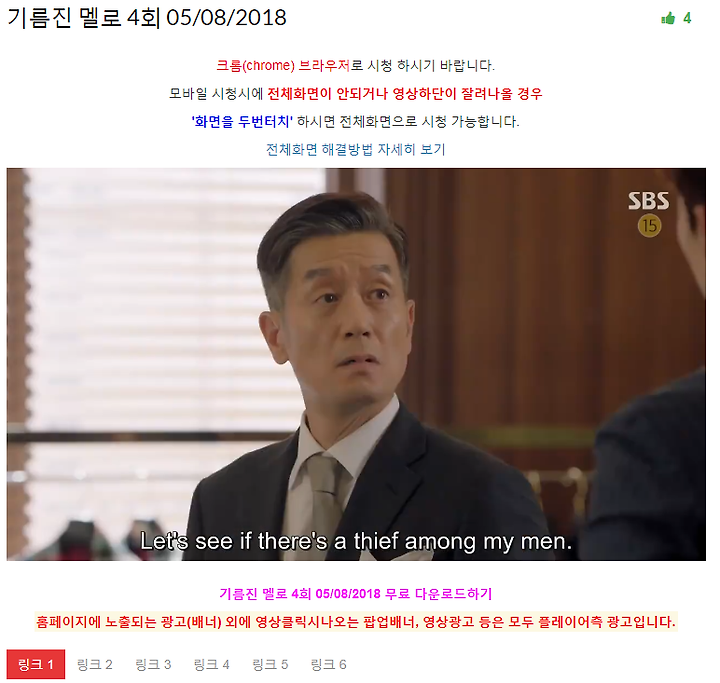Click the 15 age rating badge

tap(649, 226)
